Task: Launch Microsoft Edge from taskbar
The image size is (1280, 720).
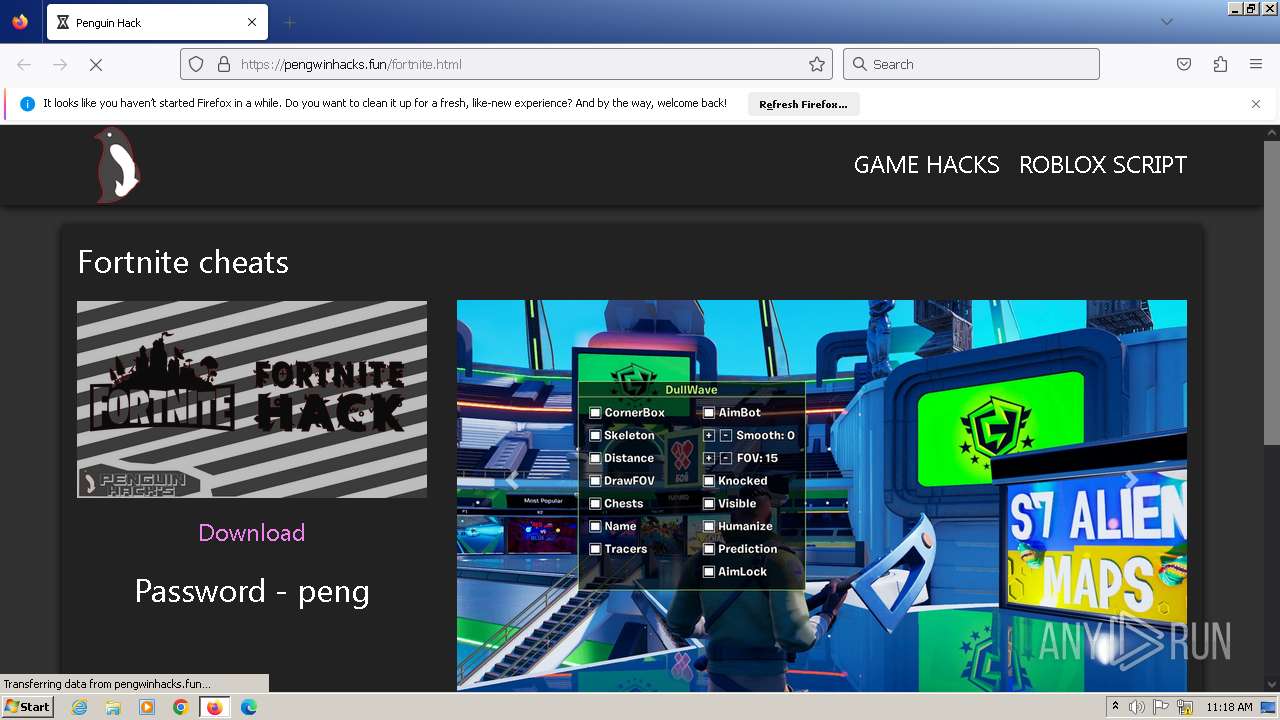Action: coord(249,707)
